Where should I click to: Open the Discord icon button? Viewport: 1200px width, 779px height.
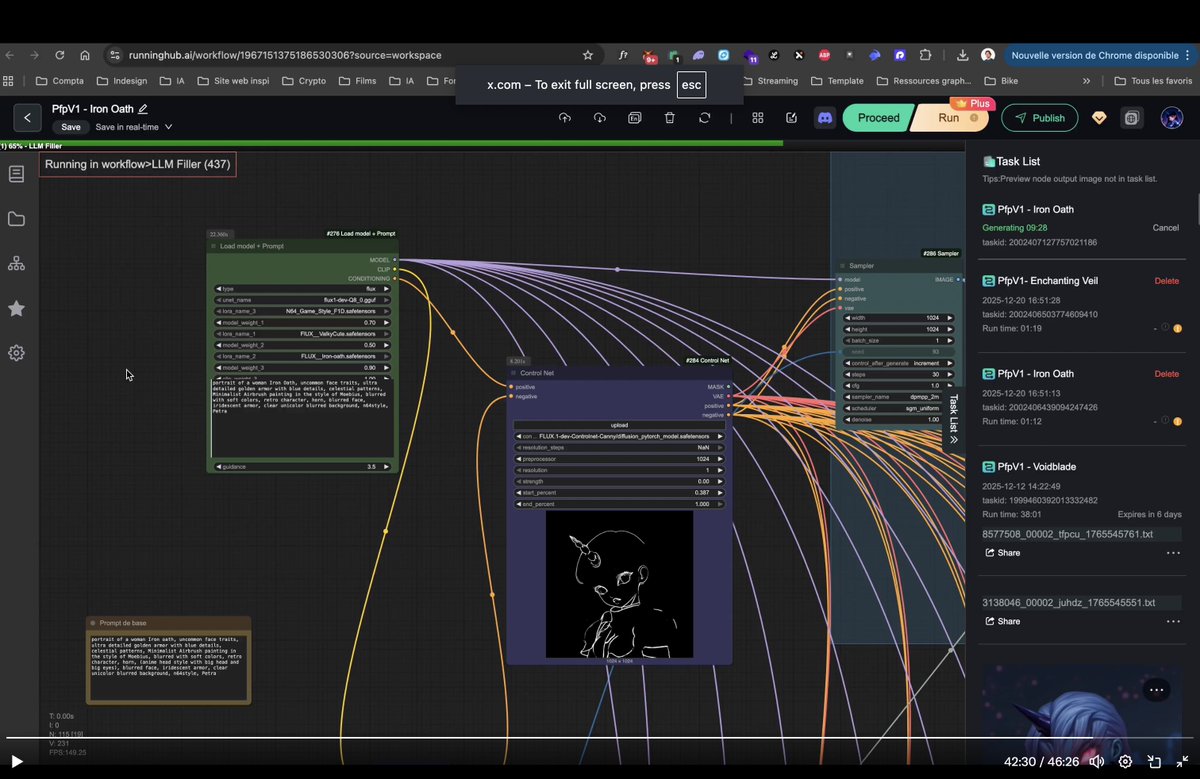coord(825,118)
